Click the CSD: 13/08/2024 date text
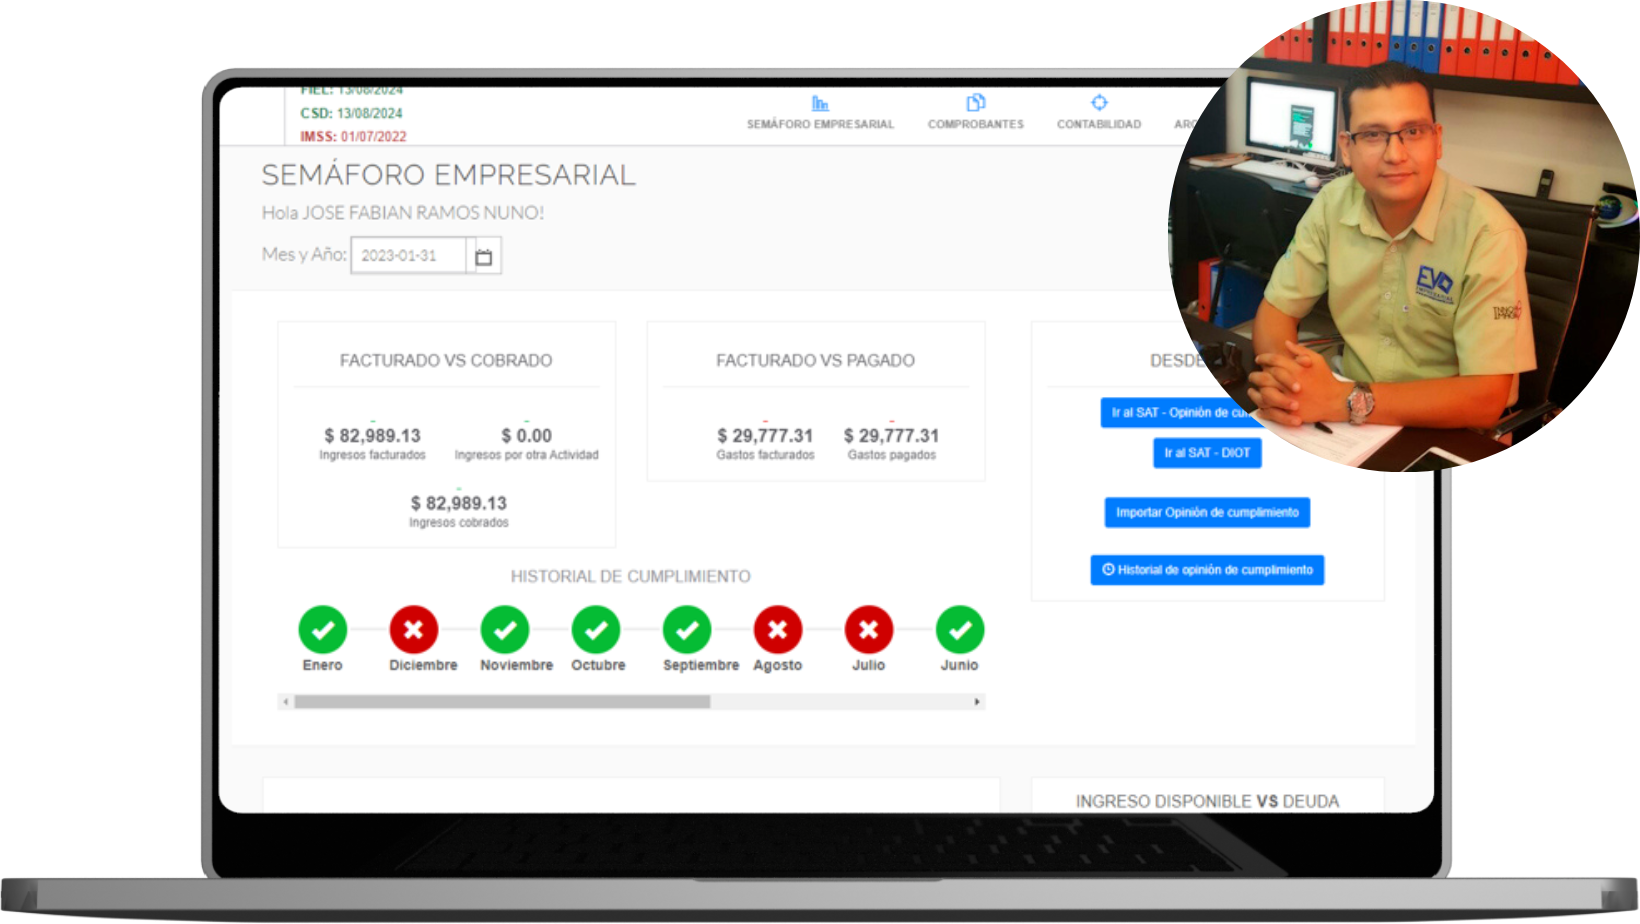Screen dimensions: 1640x924 351,114
